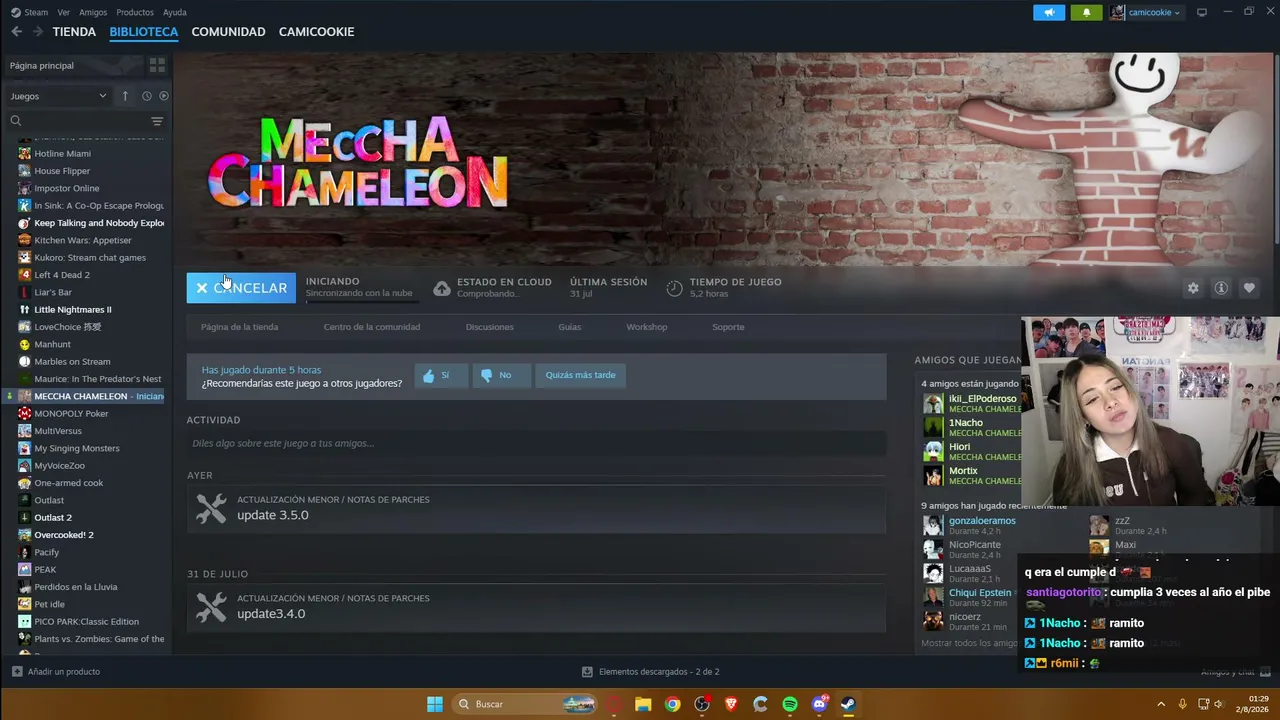This screenshot has width=1280, height=720.
Task: Open Steam announcements megaphone button
Action: click(x=1049, y=13)
